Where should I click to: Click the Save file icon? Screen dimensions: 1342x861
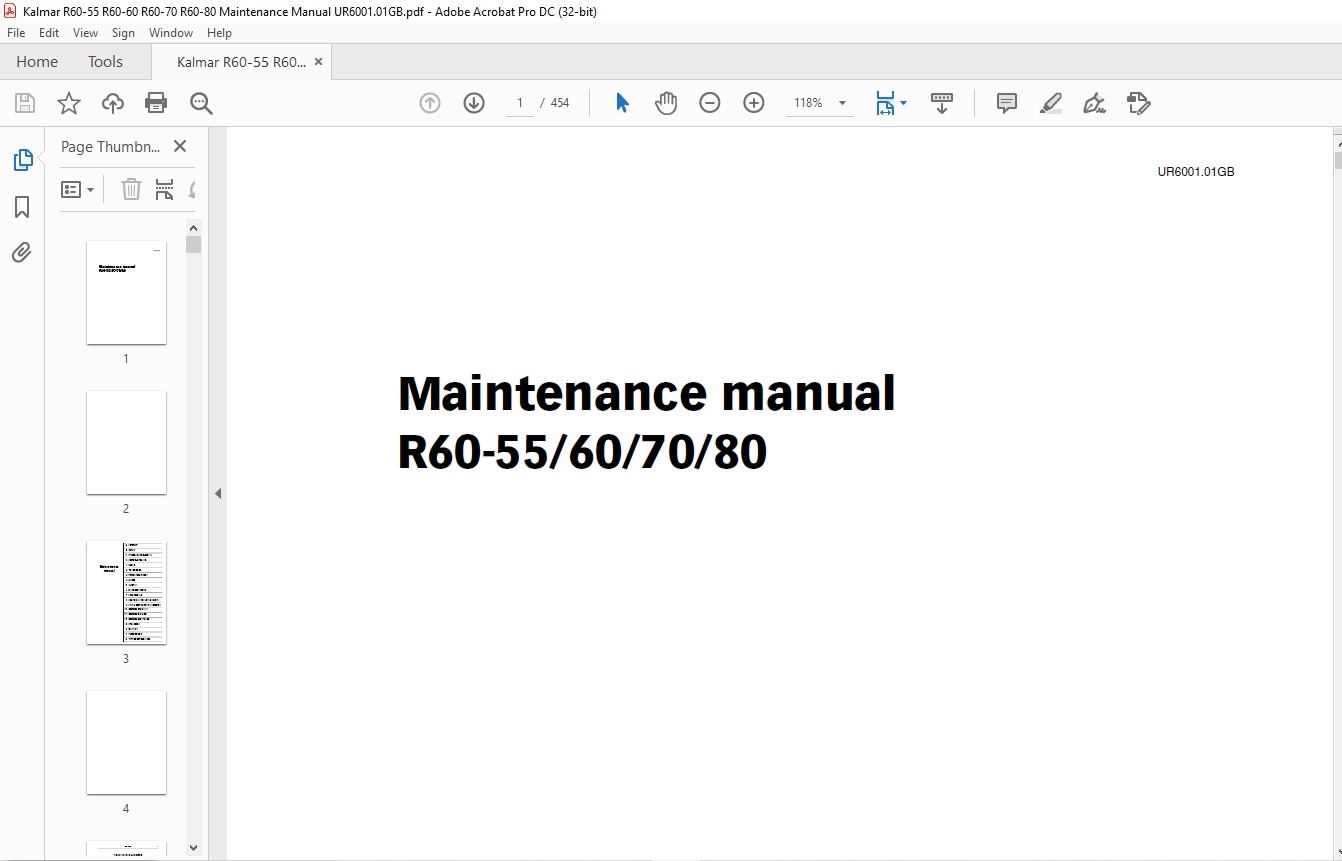click(25, 103)
